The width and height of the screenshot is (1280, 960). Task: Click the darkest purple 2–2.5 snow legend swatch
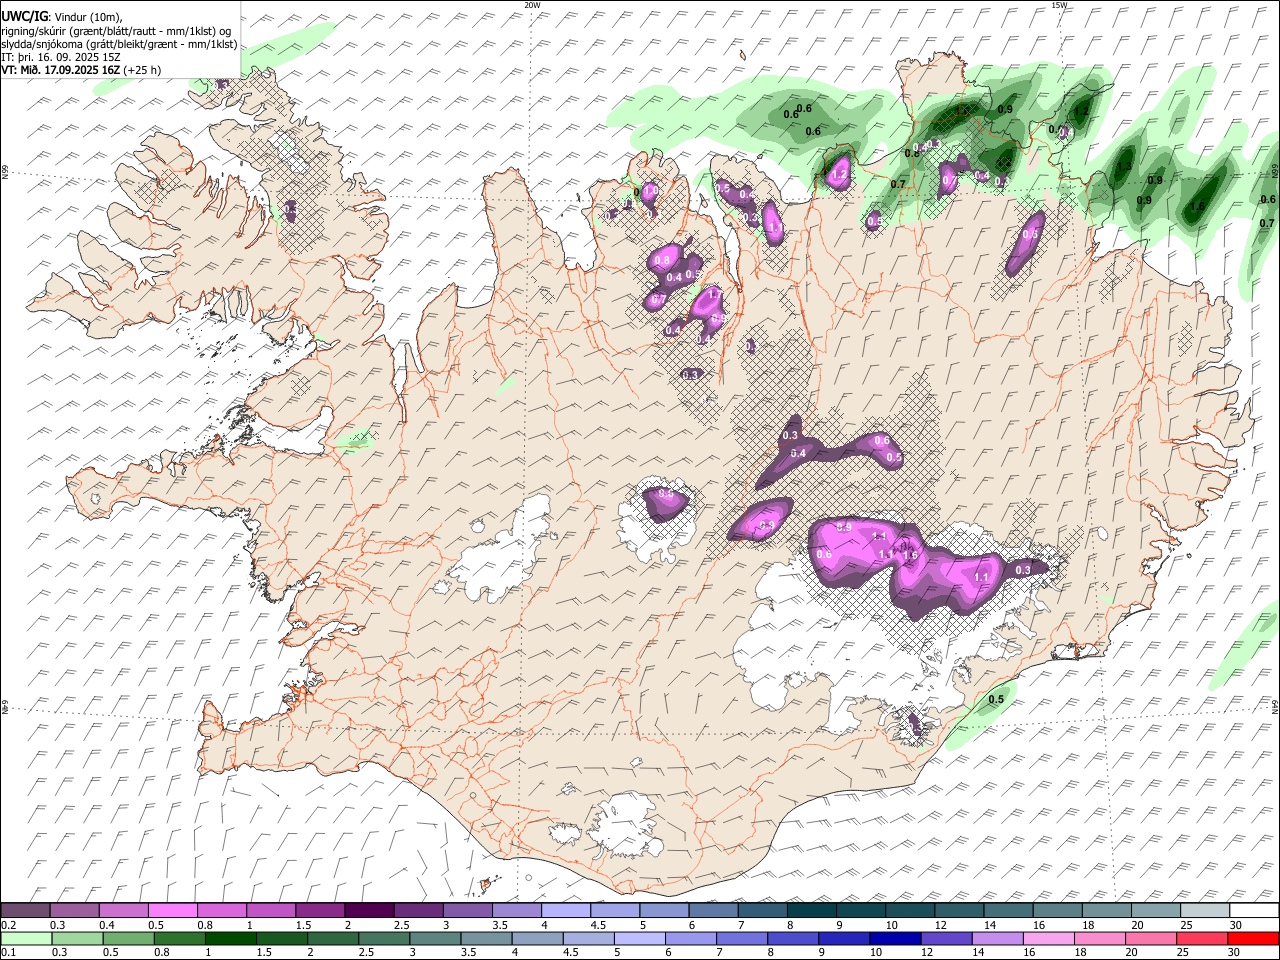[x=369, y=911]
